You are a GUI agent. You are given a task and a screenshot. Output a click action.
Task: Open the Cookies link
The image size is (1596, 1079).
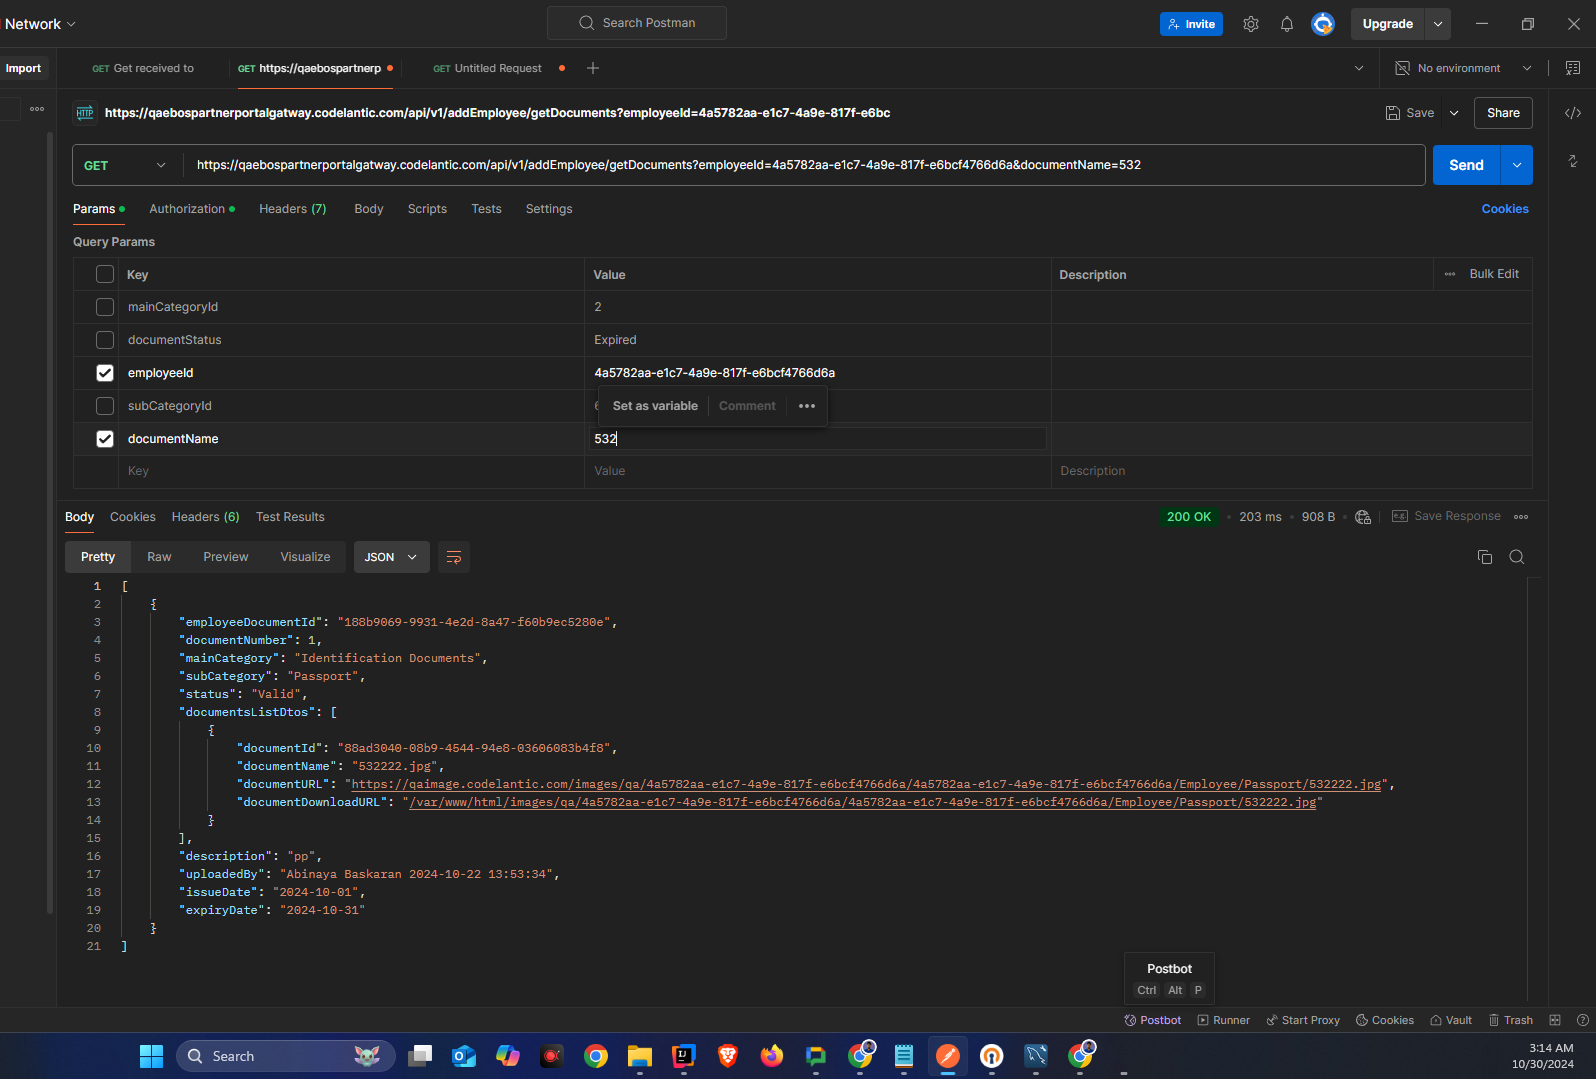pyautogui.click(x=1505, y=209)
